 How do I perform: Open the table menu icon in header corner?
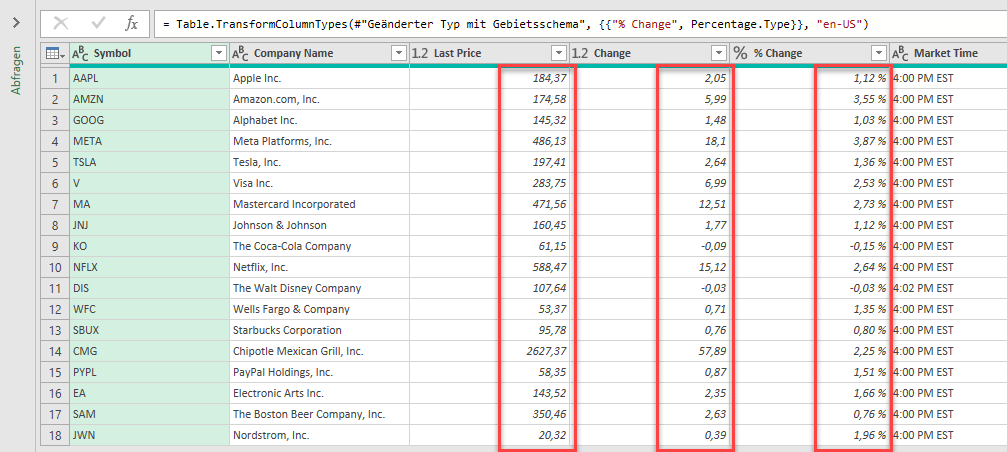[x=54, y=54]
